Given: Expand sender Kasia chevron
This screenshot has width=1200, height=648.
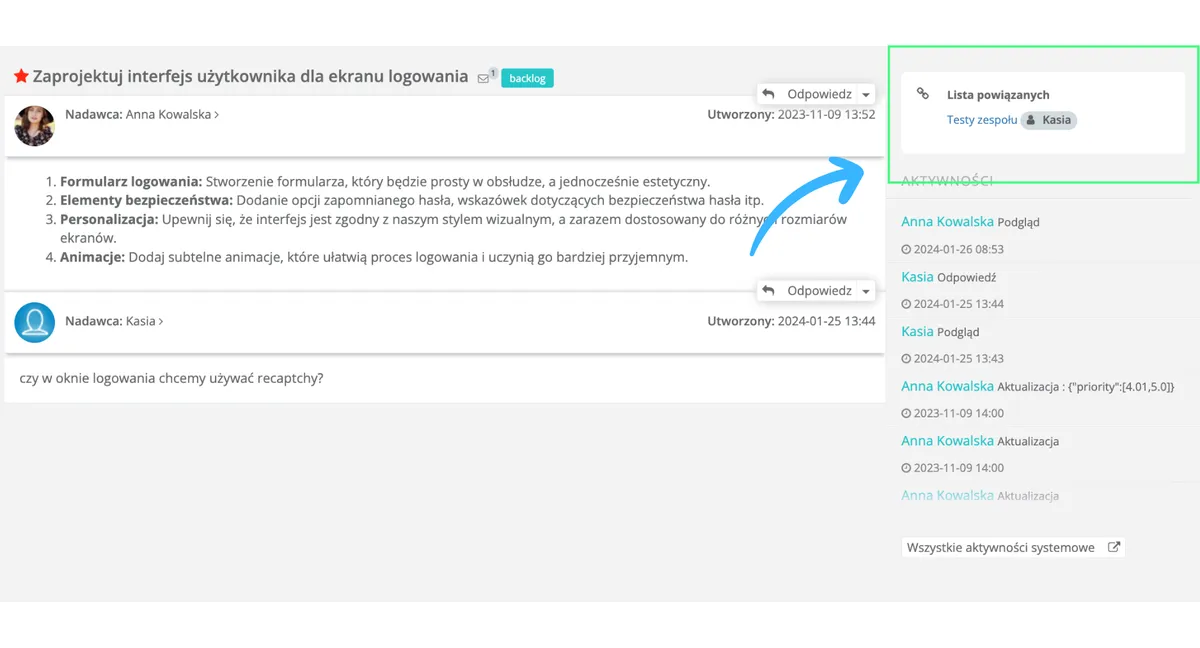Looking at the screenshot, I should coord(161,322).
